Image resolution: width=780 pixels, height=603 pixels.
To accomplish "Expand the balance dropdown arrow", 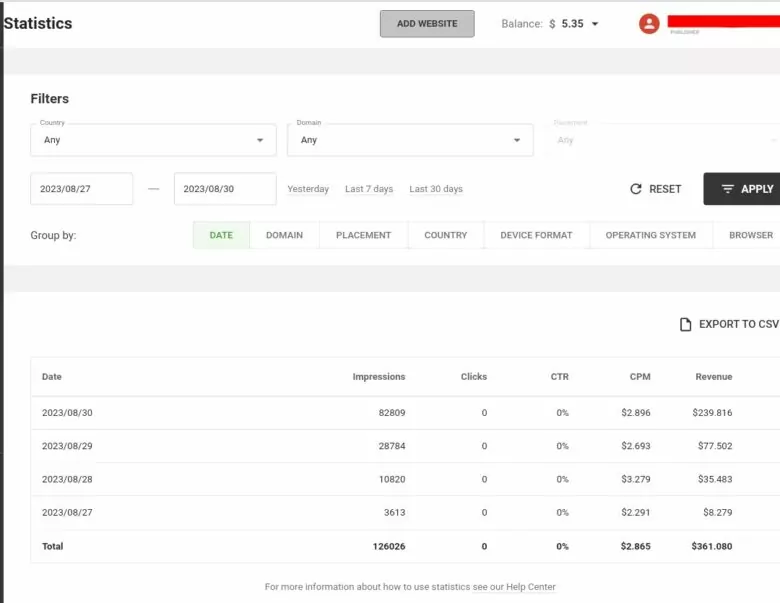I will point(595,24).
